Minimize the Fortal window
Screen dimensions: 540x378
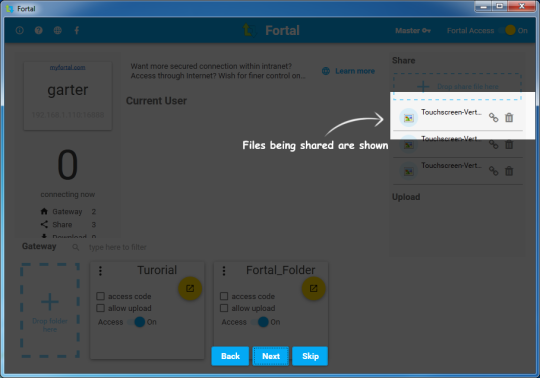coord(484,7)
